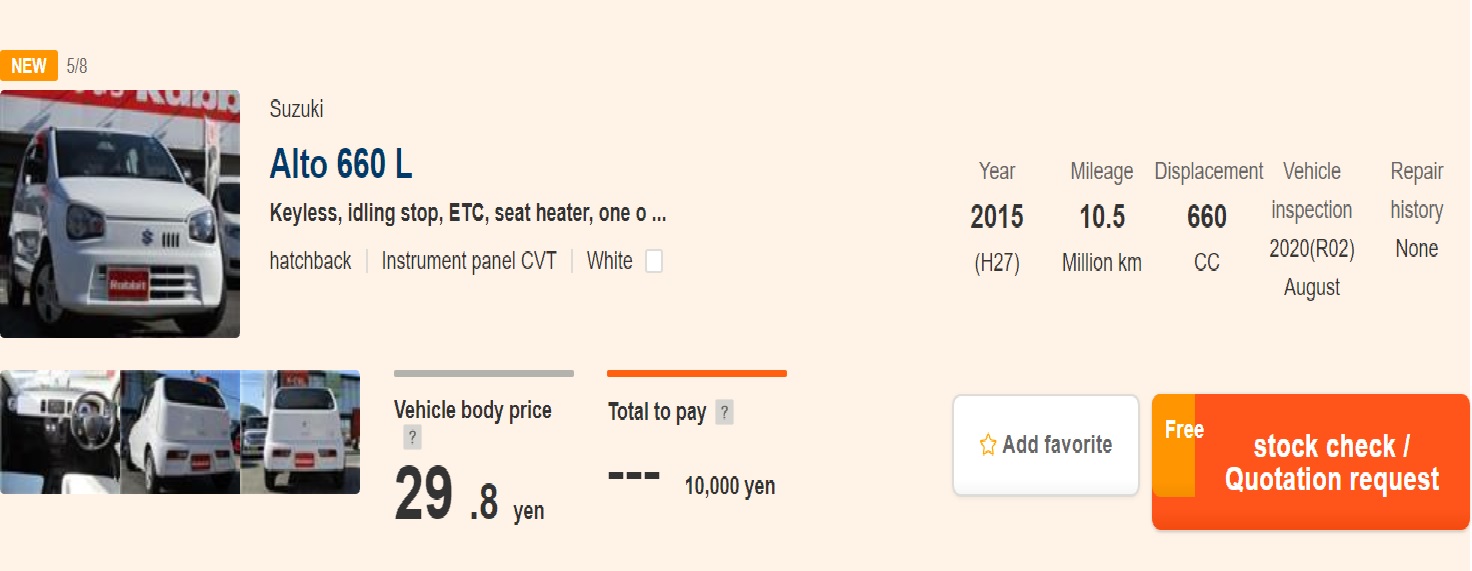This screenshot has width=1472, height=571.
Task: Open the Alto 660 L listing title
Action: (x=341, y=165)
